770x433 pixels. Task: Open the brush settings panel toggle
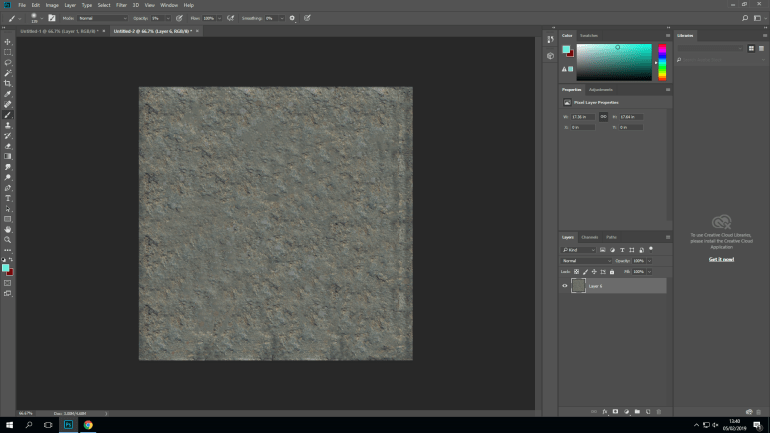(x=52, y=18)
